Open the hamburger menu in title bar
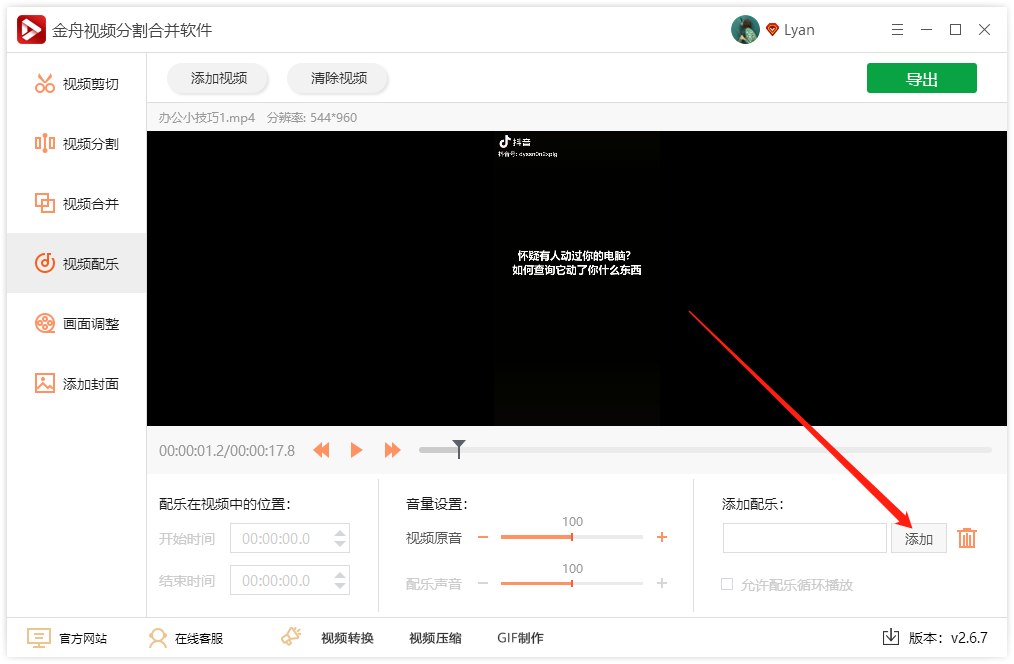This screenshot has height=664, width=1014. tap(897, 30)
